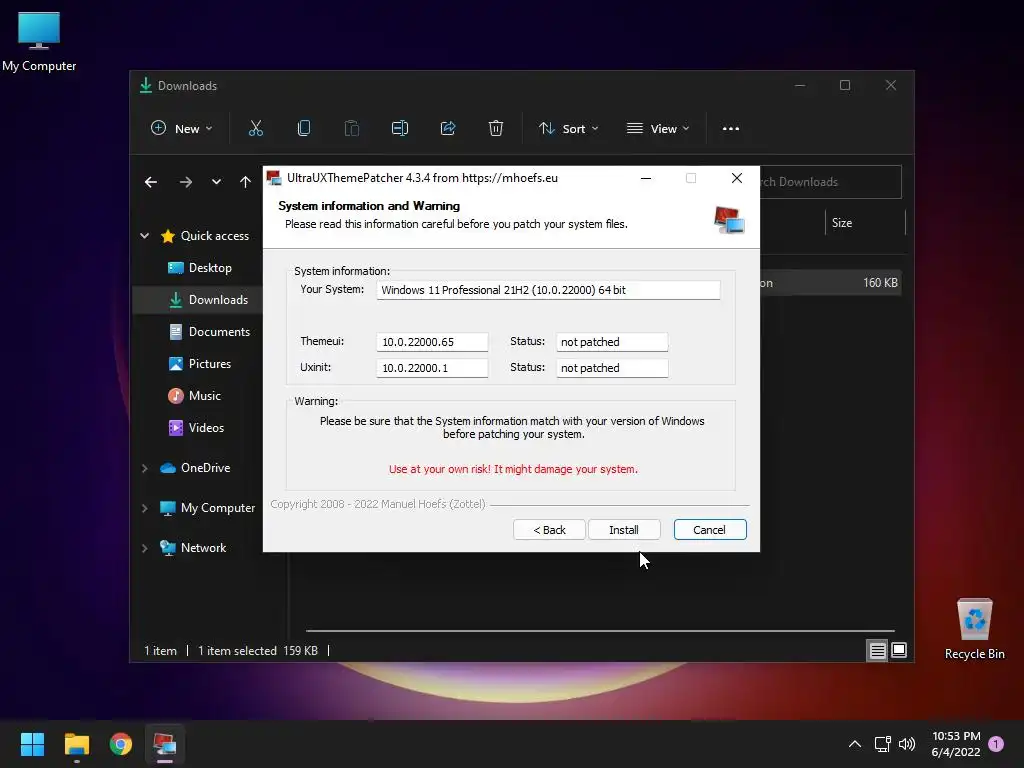Click the Paste icon in Explorer toolbar
Viewport: 1024px width, 768px height.
[x=351, y=129]
